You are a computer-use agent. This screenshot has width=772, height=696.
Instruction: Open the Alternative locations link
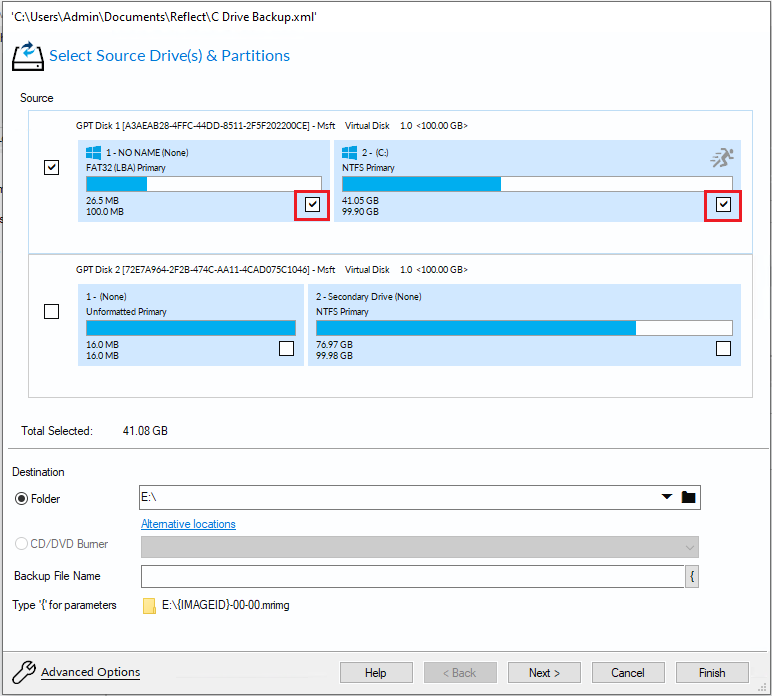point(188,524)
